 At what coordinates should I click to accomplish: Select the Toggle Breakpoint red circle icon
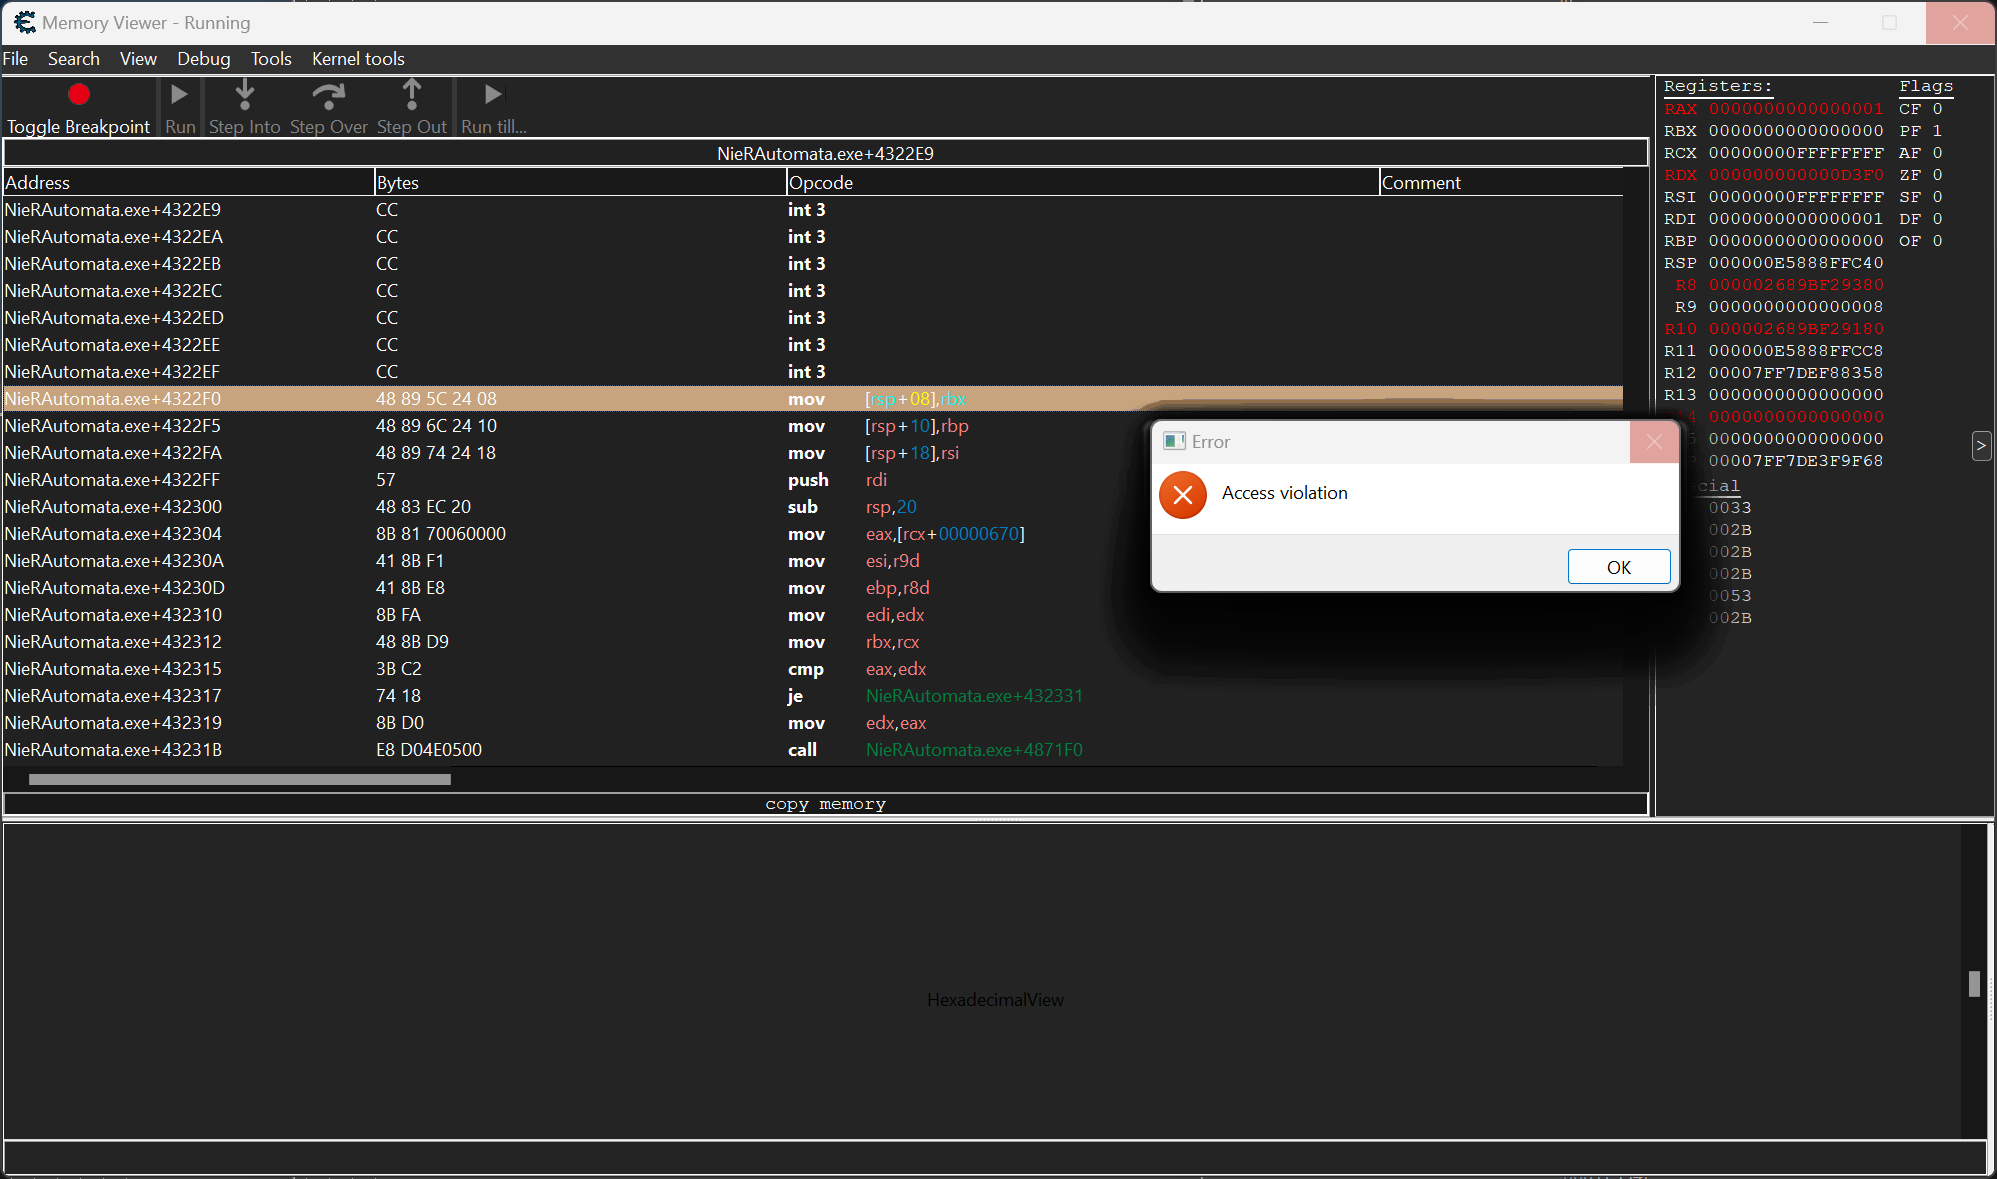79,94
